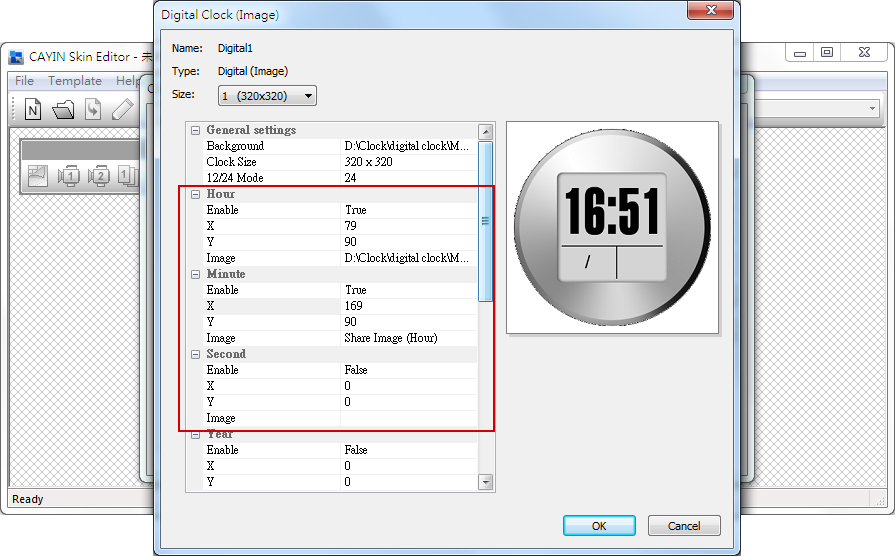Collapse the Second property group
This screenshot has height=556, width=895.
click(195, 354)
